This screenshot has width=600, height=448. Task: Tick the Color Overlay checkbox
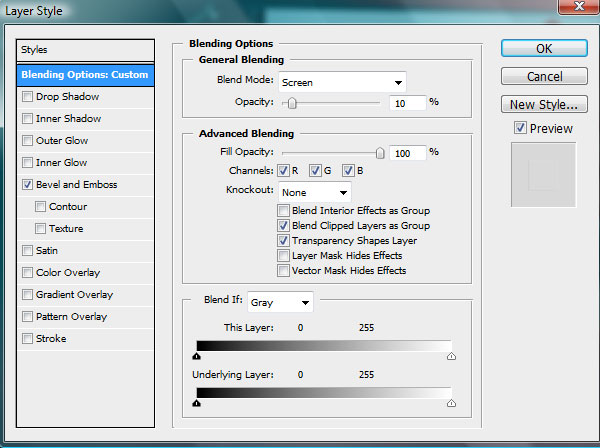(x=27, y=272)
